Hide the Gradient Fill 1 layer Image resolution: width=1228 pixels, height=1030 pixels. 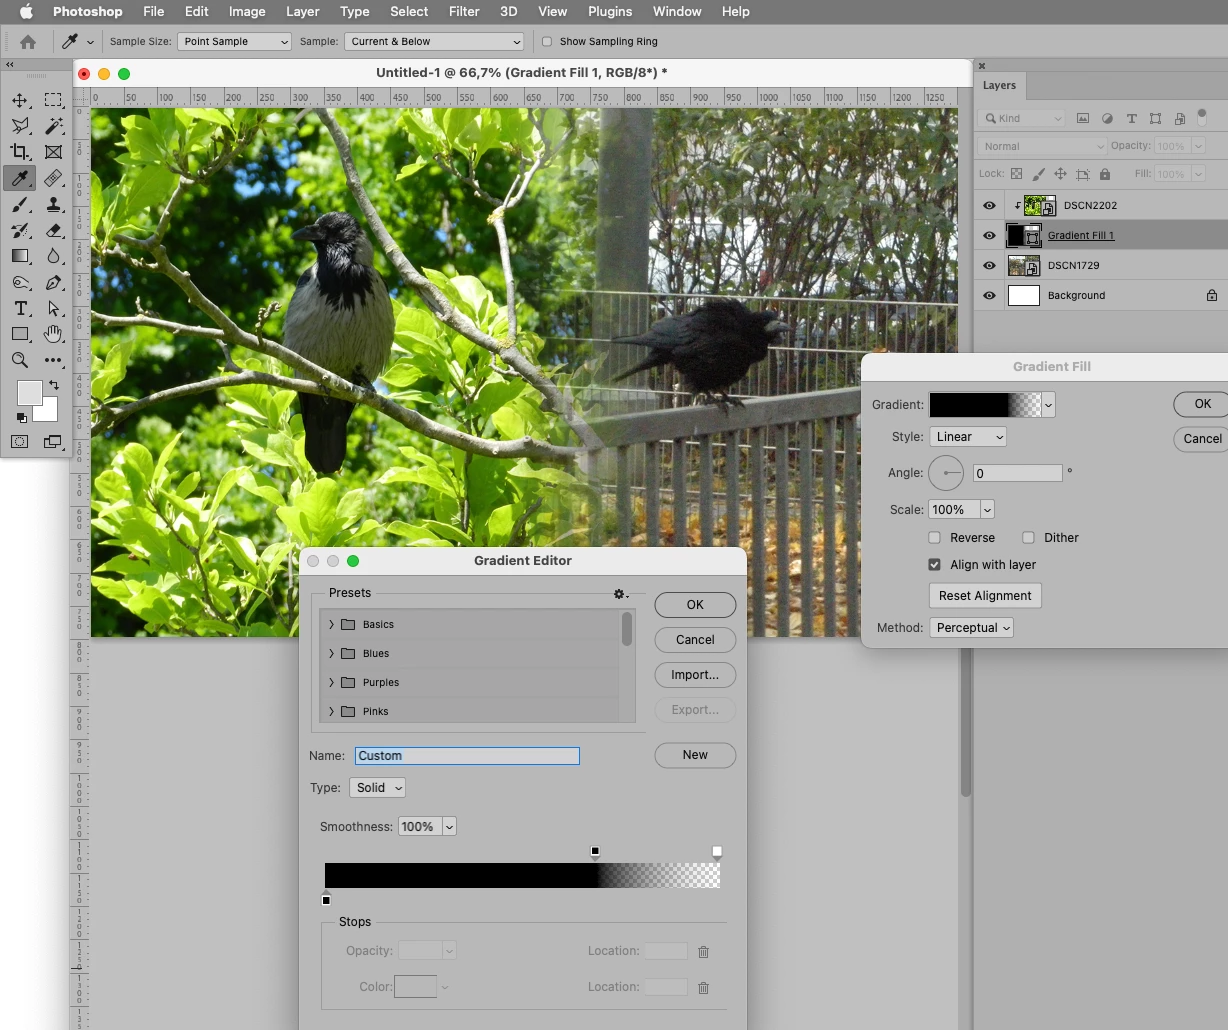point(989,236)
